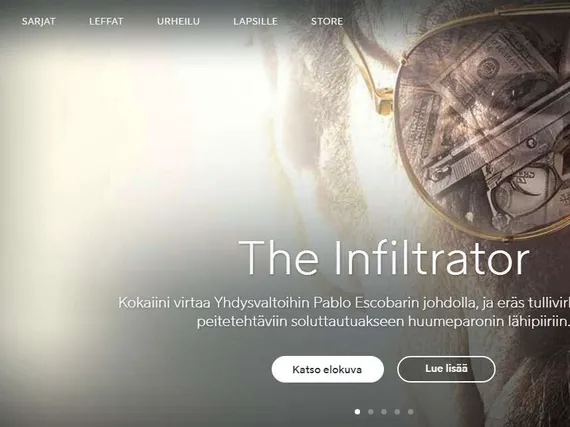570x427 pixels.
Task: Switch to the second carousel slide dot
Action: coord(370,412)
